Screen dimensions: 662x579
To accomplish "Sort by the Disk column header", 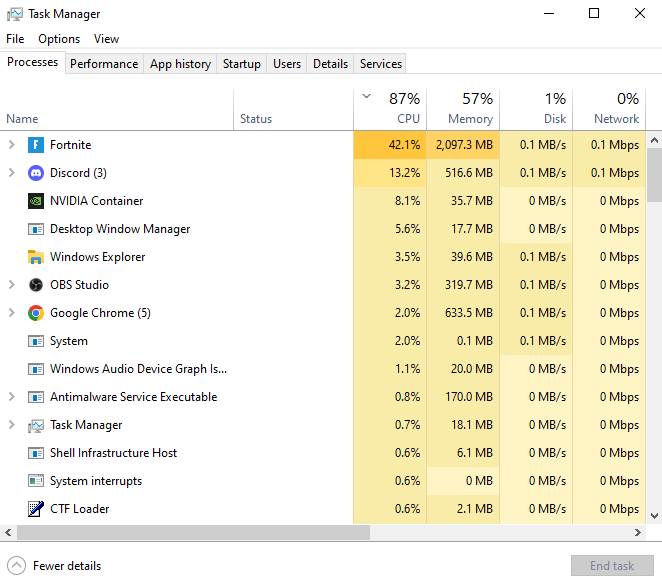I will pyautogui.click(x=536, y=110).
